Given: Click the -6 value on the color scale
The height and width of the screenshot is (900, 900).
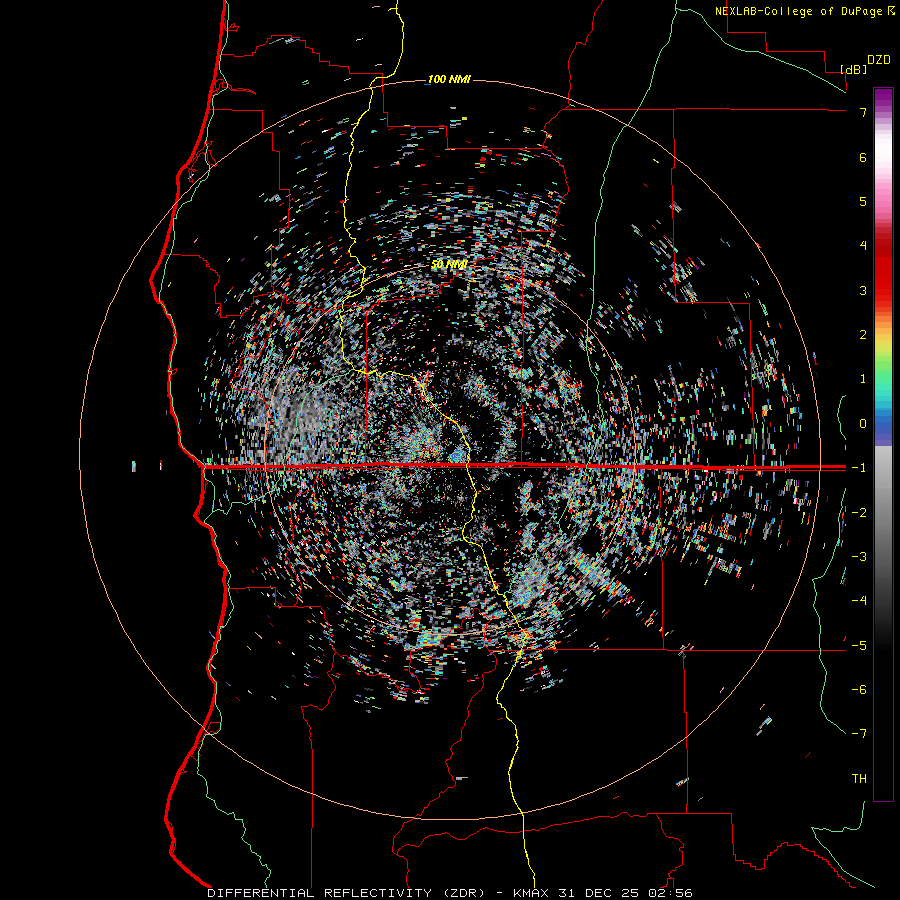Looking at the screenshot, I should [x=859, y=690].
